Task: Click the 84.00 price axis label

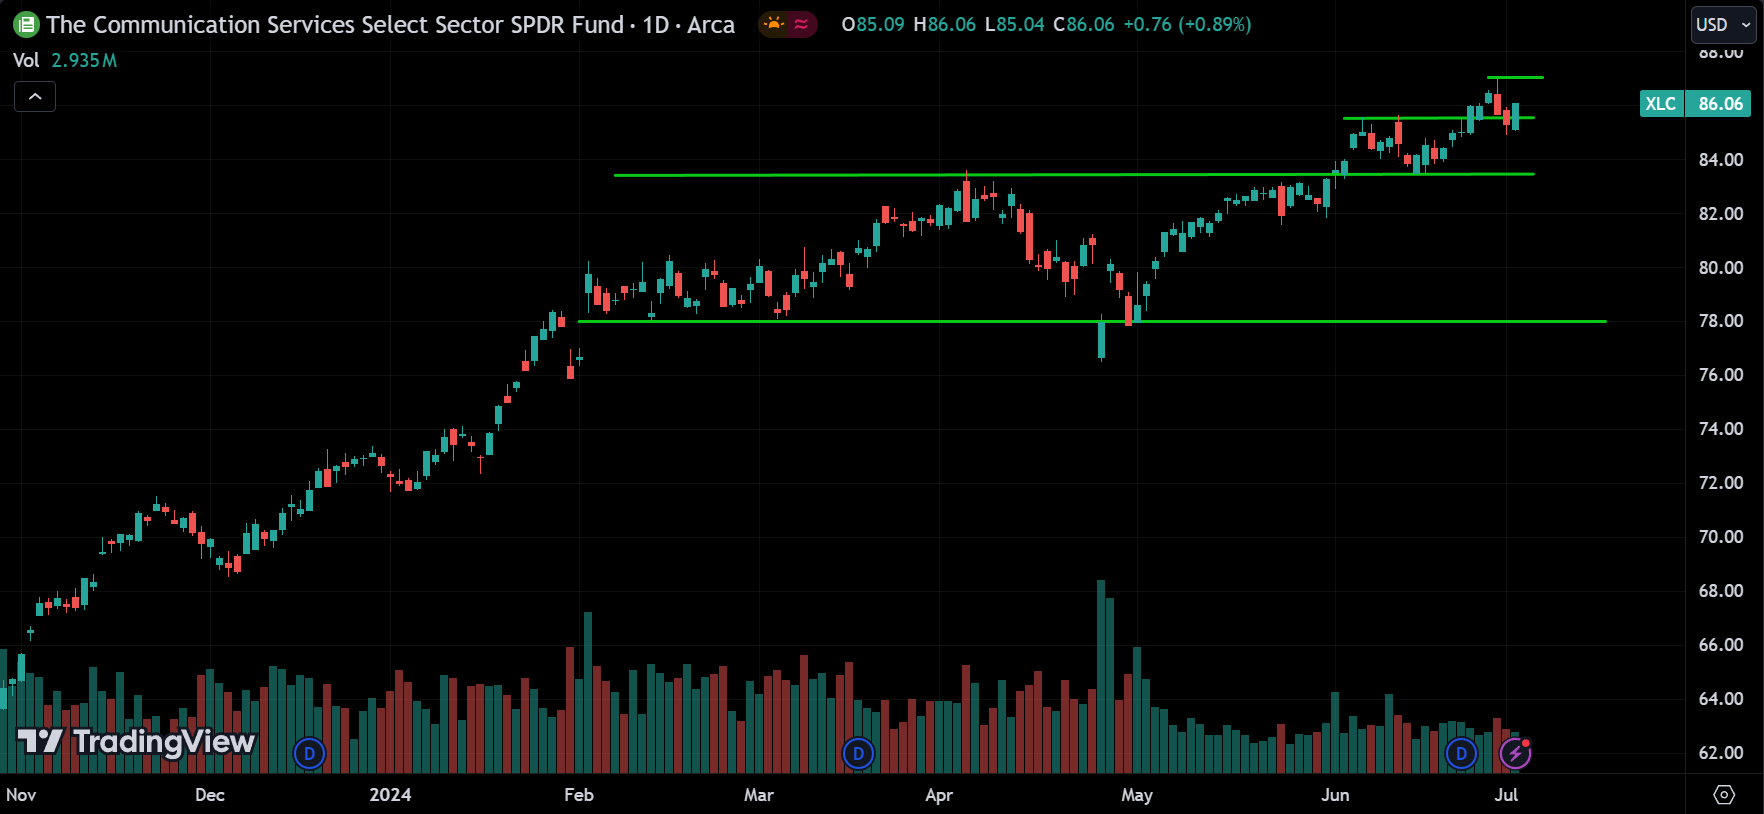Action: pyautogui.click(x=1720, y=160)
